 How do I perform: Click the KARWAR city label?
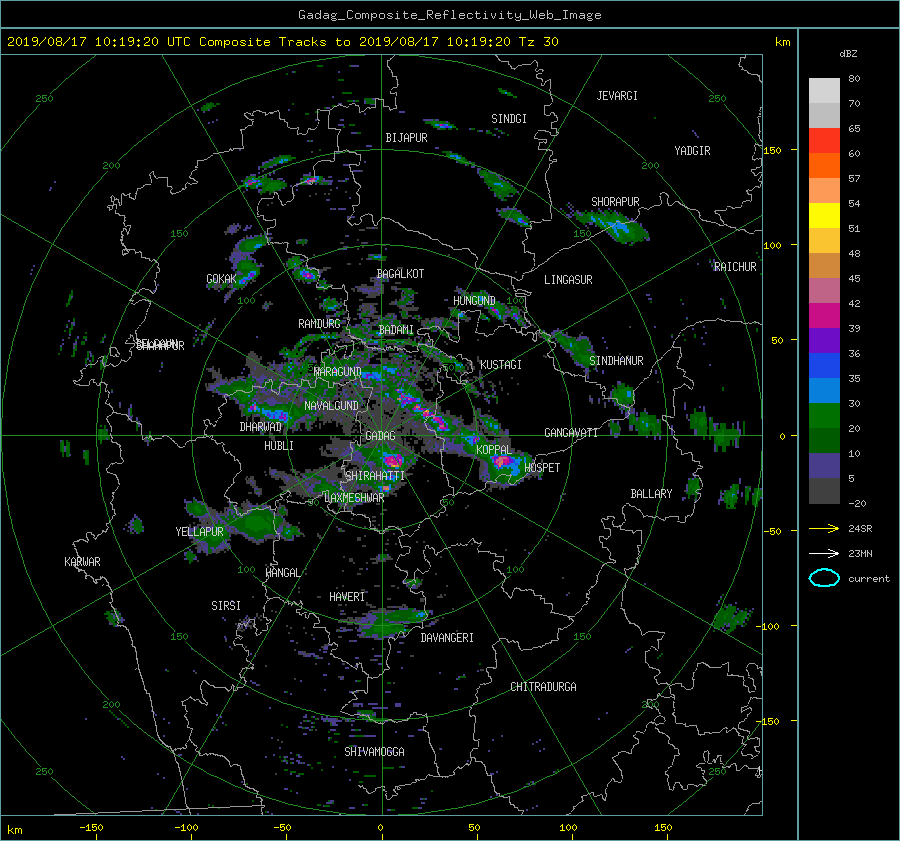coord(82,562)
